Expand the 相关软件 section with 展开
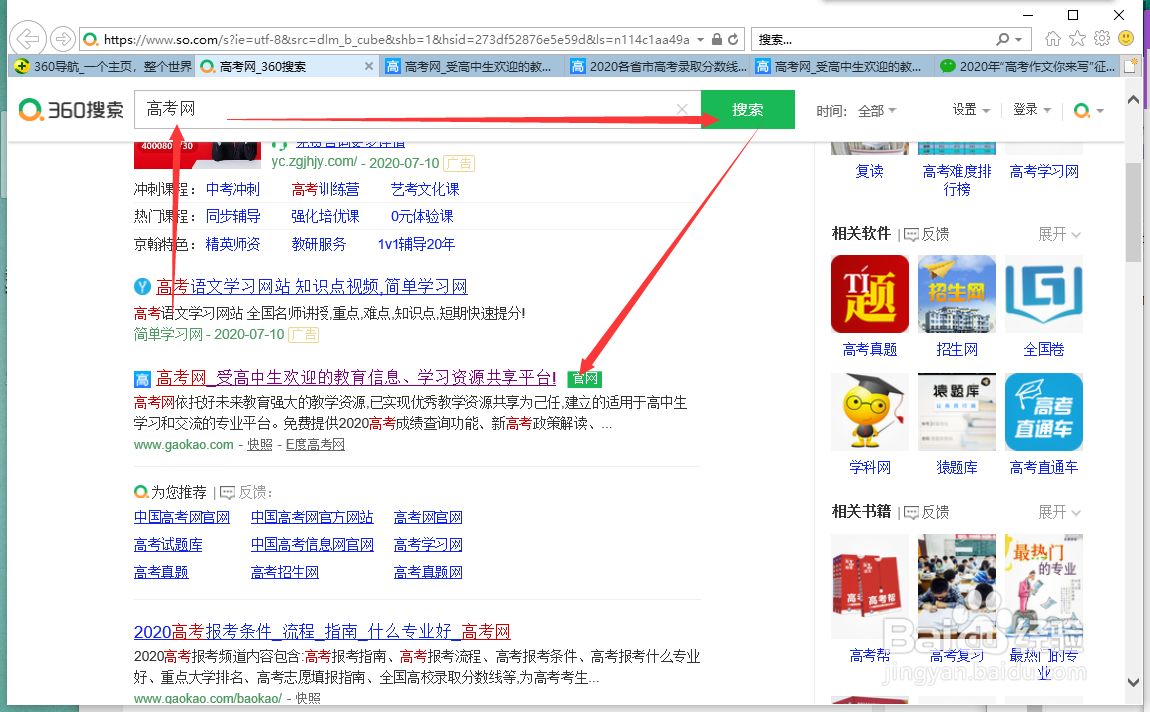This screenshot has height=712, width=1150. point(1059,234)
